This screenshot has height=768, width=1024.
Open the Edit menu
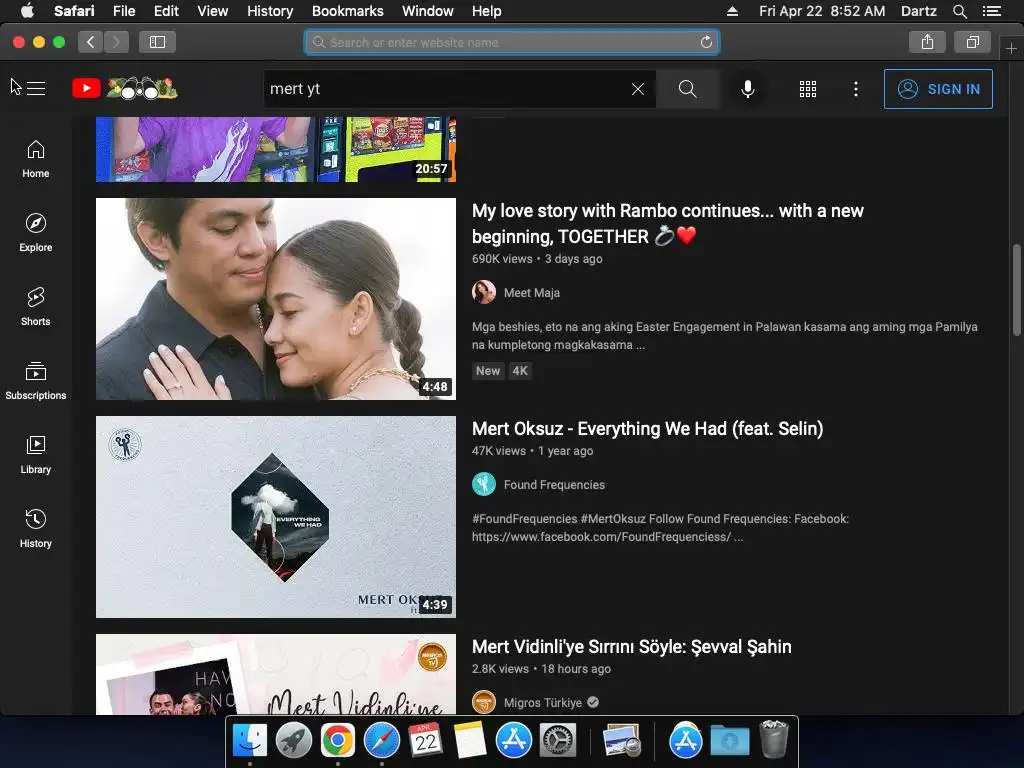166,11
